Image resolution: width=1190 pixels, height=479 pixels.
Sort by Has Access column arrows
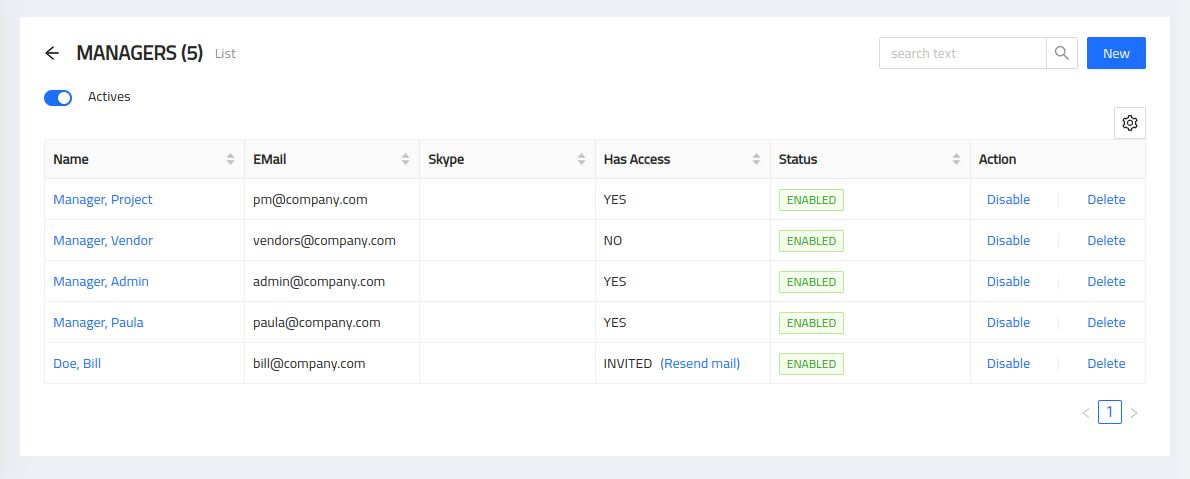tap(756, 159)
